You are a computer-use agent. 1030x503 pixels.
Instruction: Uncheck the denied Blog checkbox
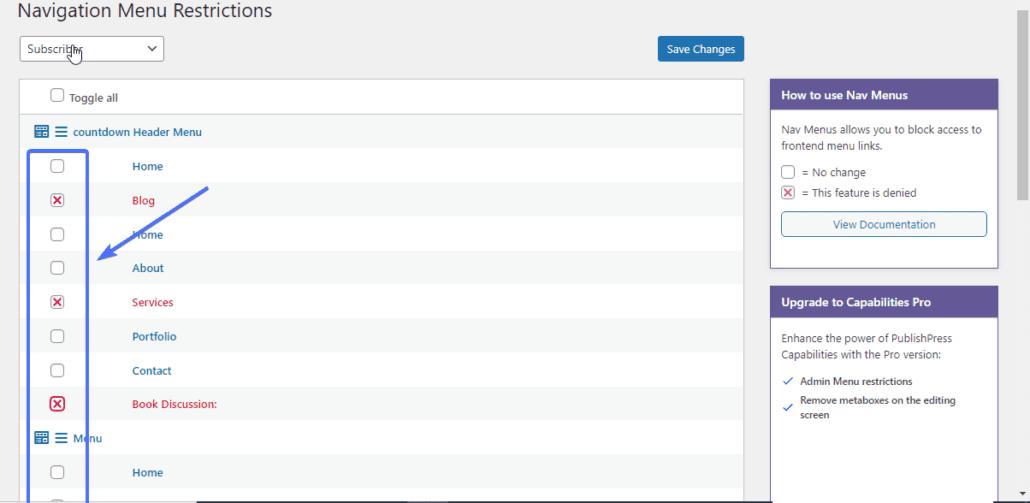coord(58,200)
